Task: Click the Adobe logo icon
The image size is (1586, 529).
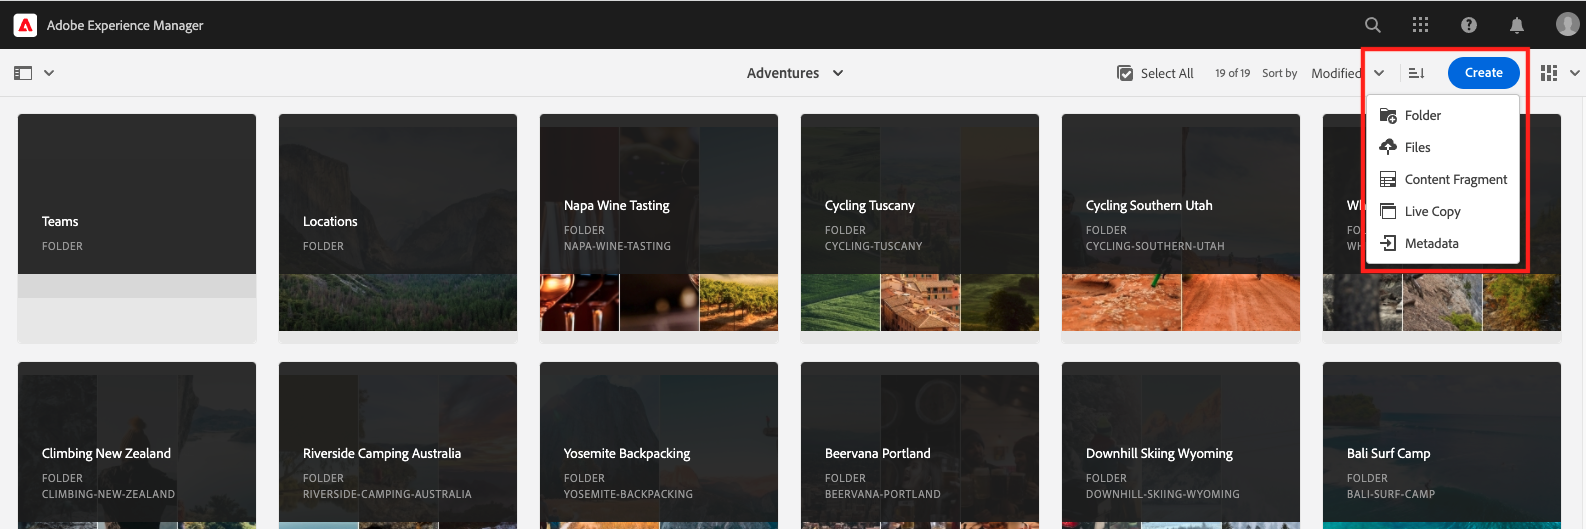Action: 25,25
